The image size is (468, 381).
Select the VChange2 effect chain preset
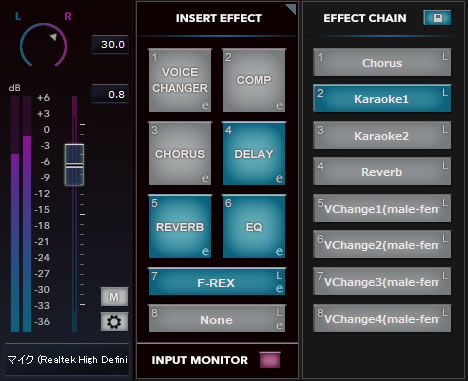pyautogui.click(x=382, y=244)
